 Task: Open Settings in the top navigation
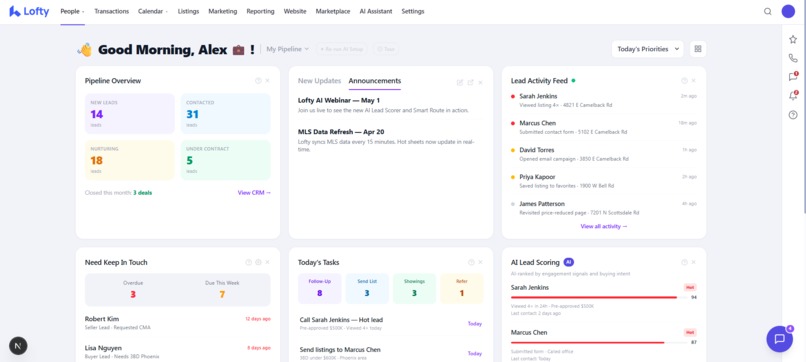[x=413, y=11]
